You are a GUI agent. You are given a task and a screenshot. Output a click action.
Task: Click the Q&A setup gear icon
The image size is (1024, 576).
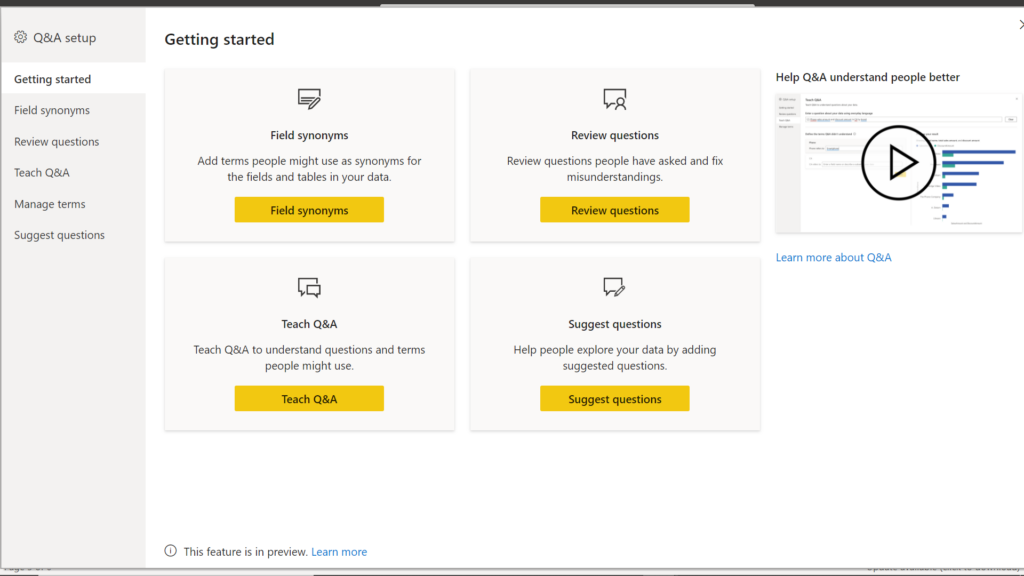pyautogui.click(x=19, y=37)
